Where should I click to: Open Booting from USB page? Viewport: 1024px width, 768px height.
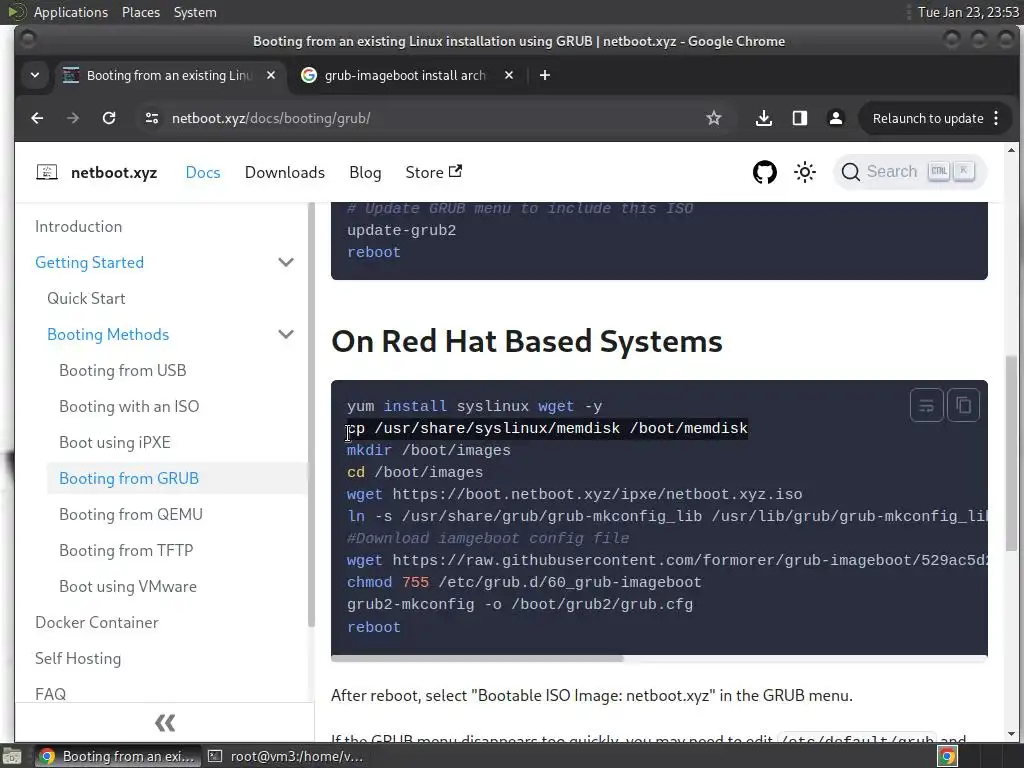[x=123, y=370]
